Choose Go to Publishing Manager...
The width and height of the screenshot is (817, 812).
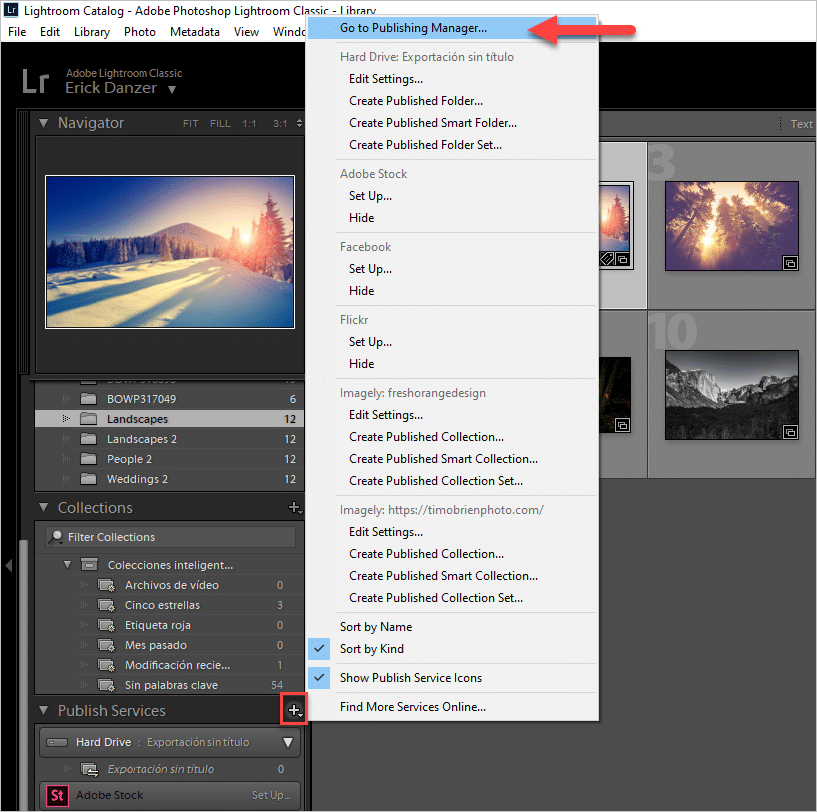pos(452,28)
